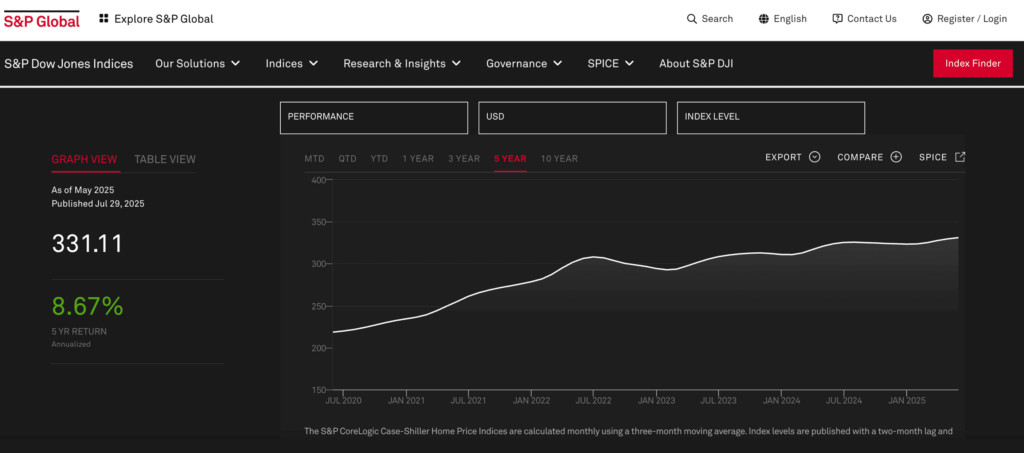1024x453 pixels.
Task: Select the YTD time range
Action: (379, 159)
